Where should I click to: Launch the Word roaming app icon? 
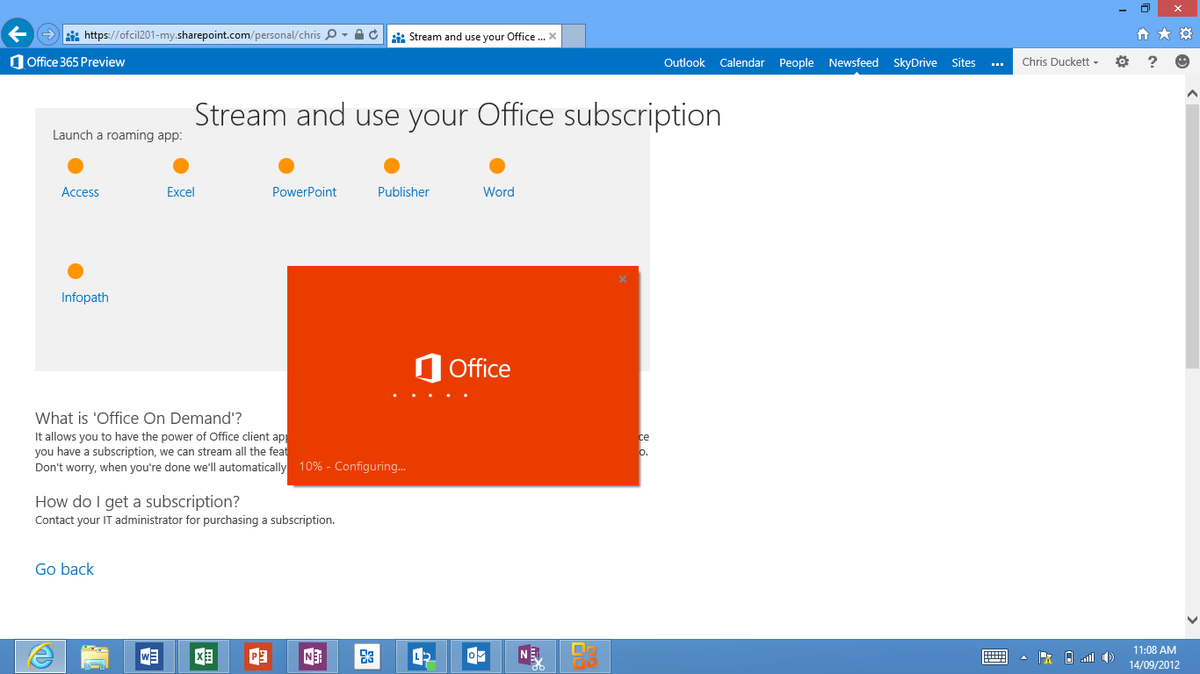point(497,166)
